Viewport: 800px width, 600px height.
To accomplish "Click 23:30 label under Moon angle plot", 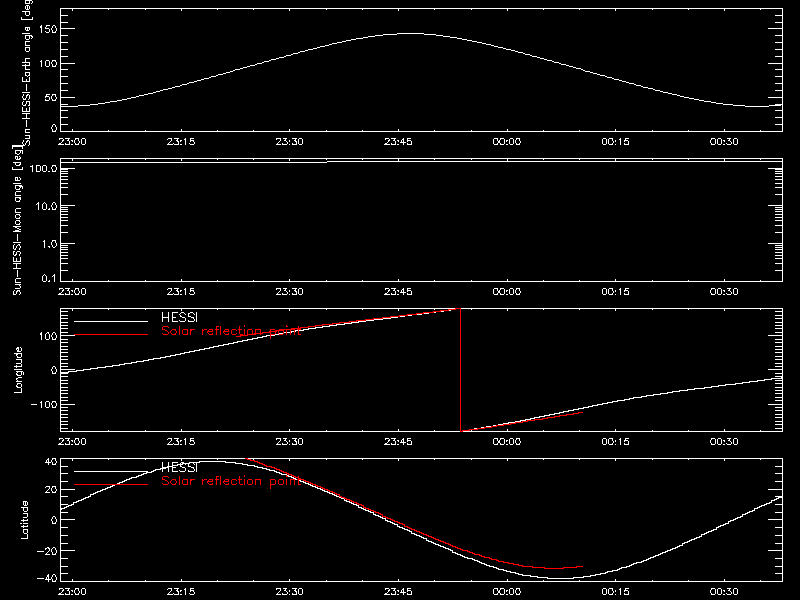I will pos(289,291).
